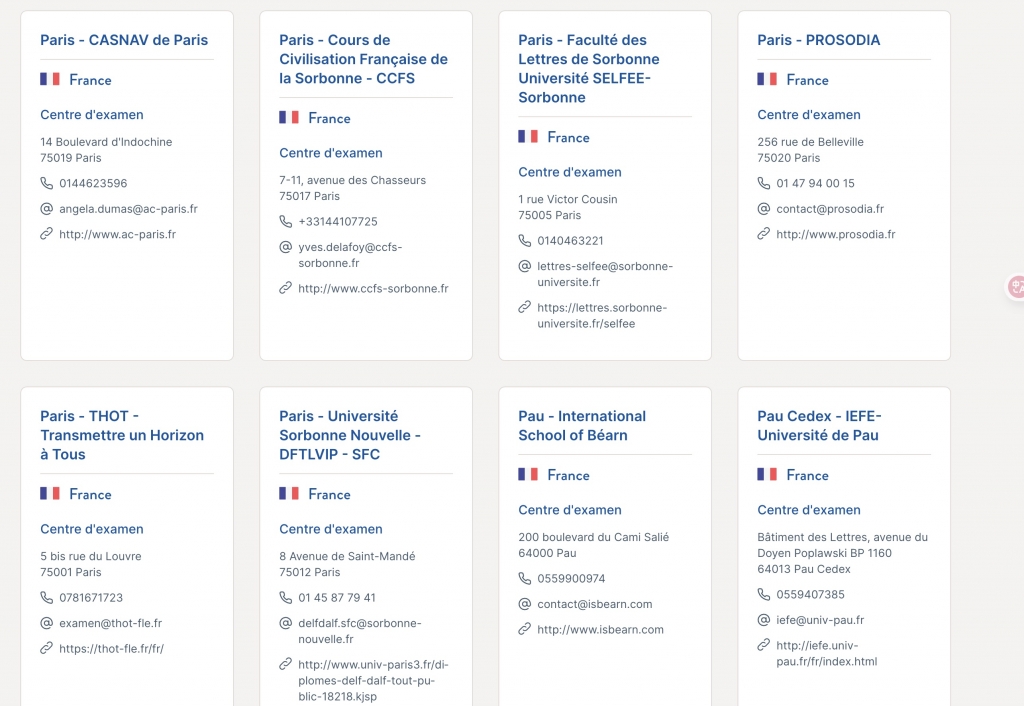This screenshot has height=706, width=1024.
Task: Click the Paris - Université Sorbonne Nouvelle card title
Action: 349,435
